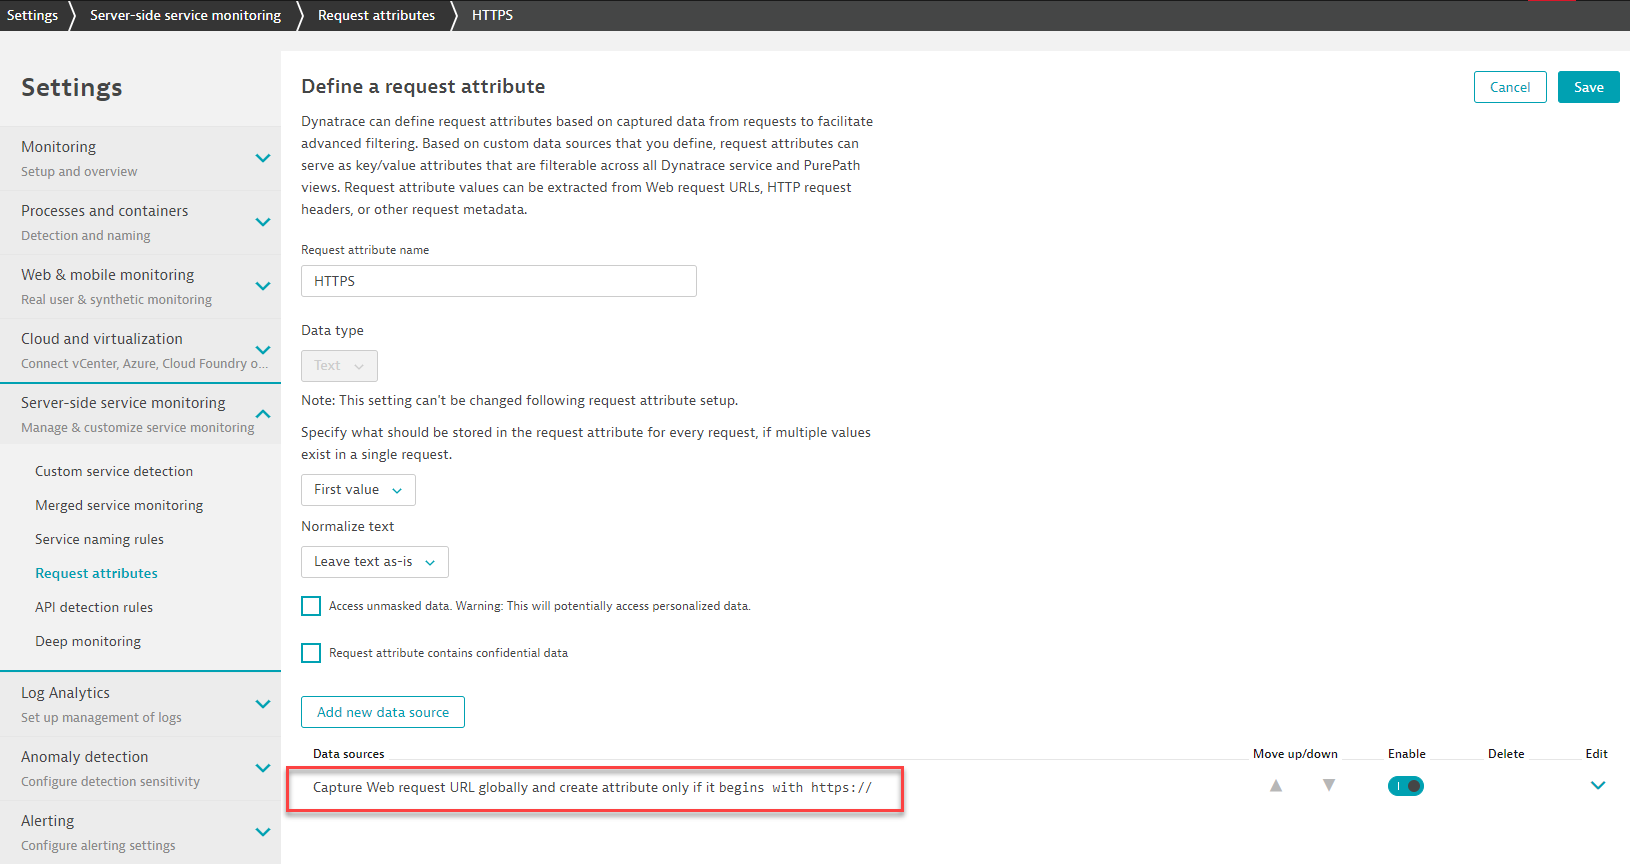The image size is (1630, 864).
Task: Open the First value dropdown
Action: pyautogui.click(x=358, y=490)
